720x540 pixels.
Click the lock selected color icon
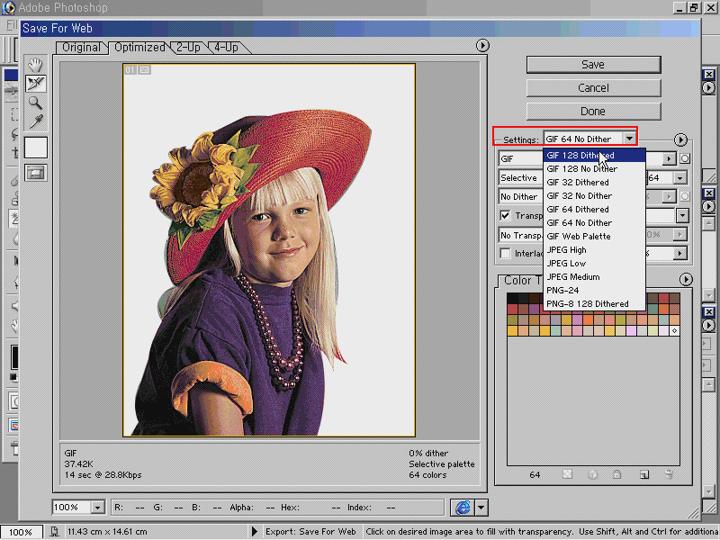[617, 475]
